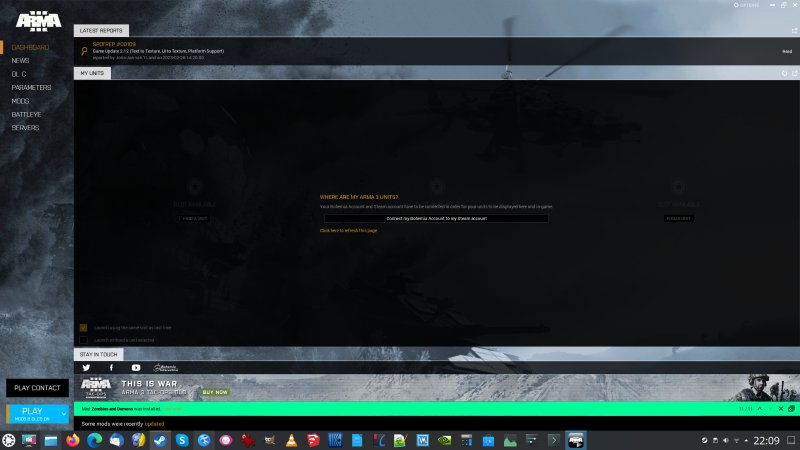
Task: Dismiss the green notification bar
Action: click(781, 409)
